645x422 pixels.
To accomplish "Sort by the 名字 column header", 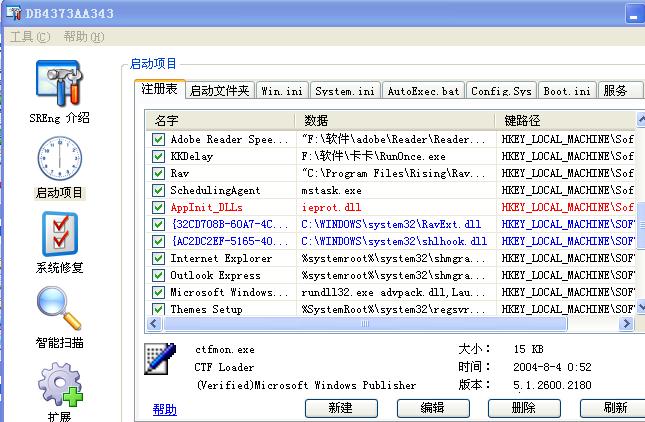I will (220, 121).
